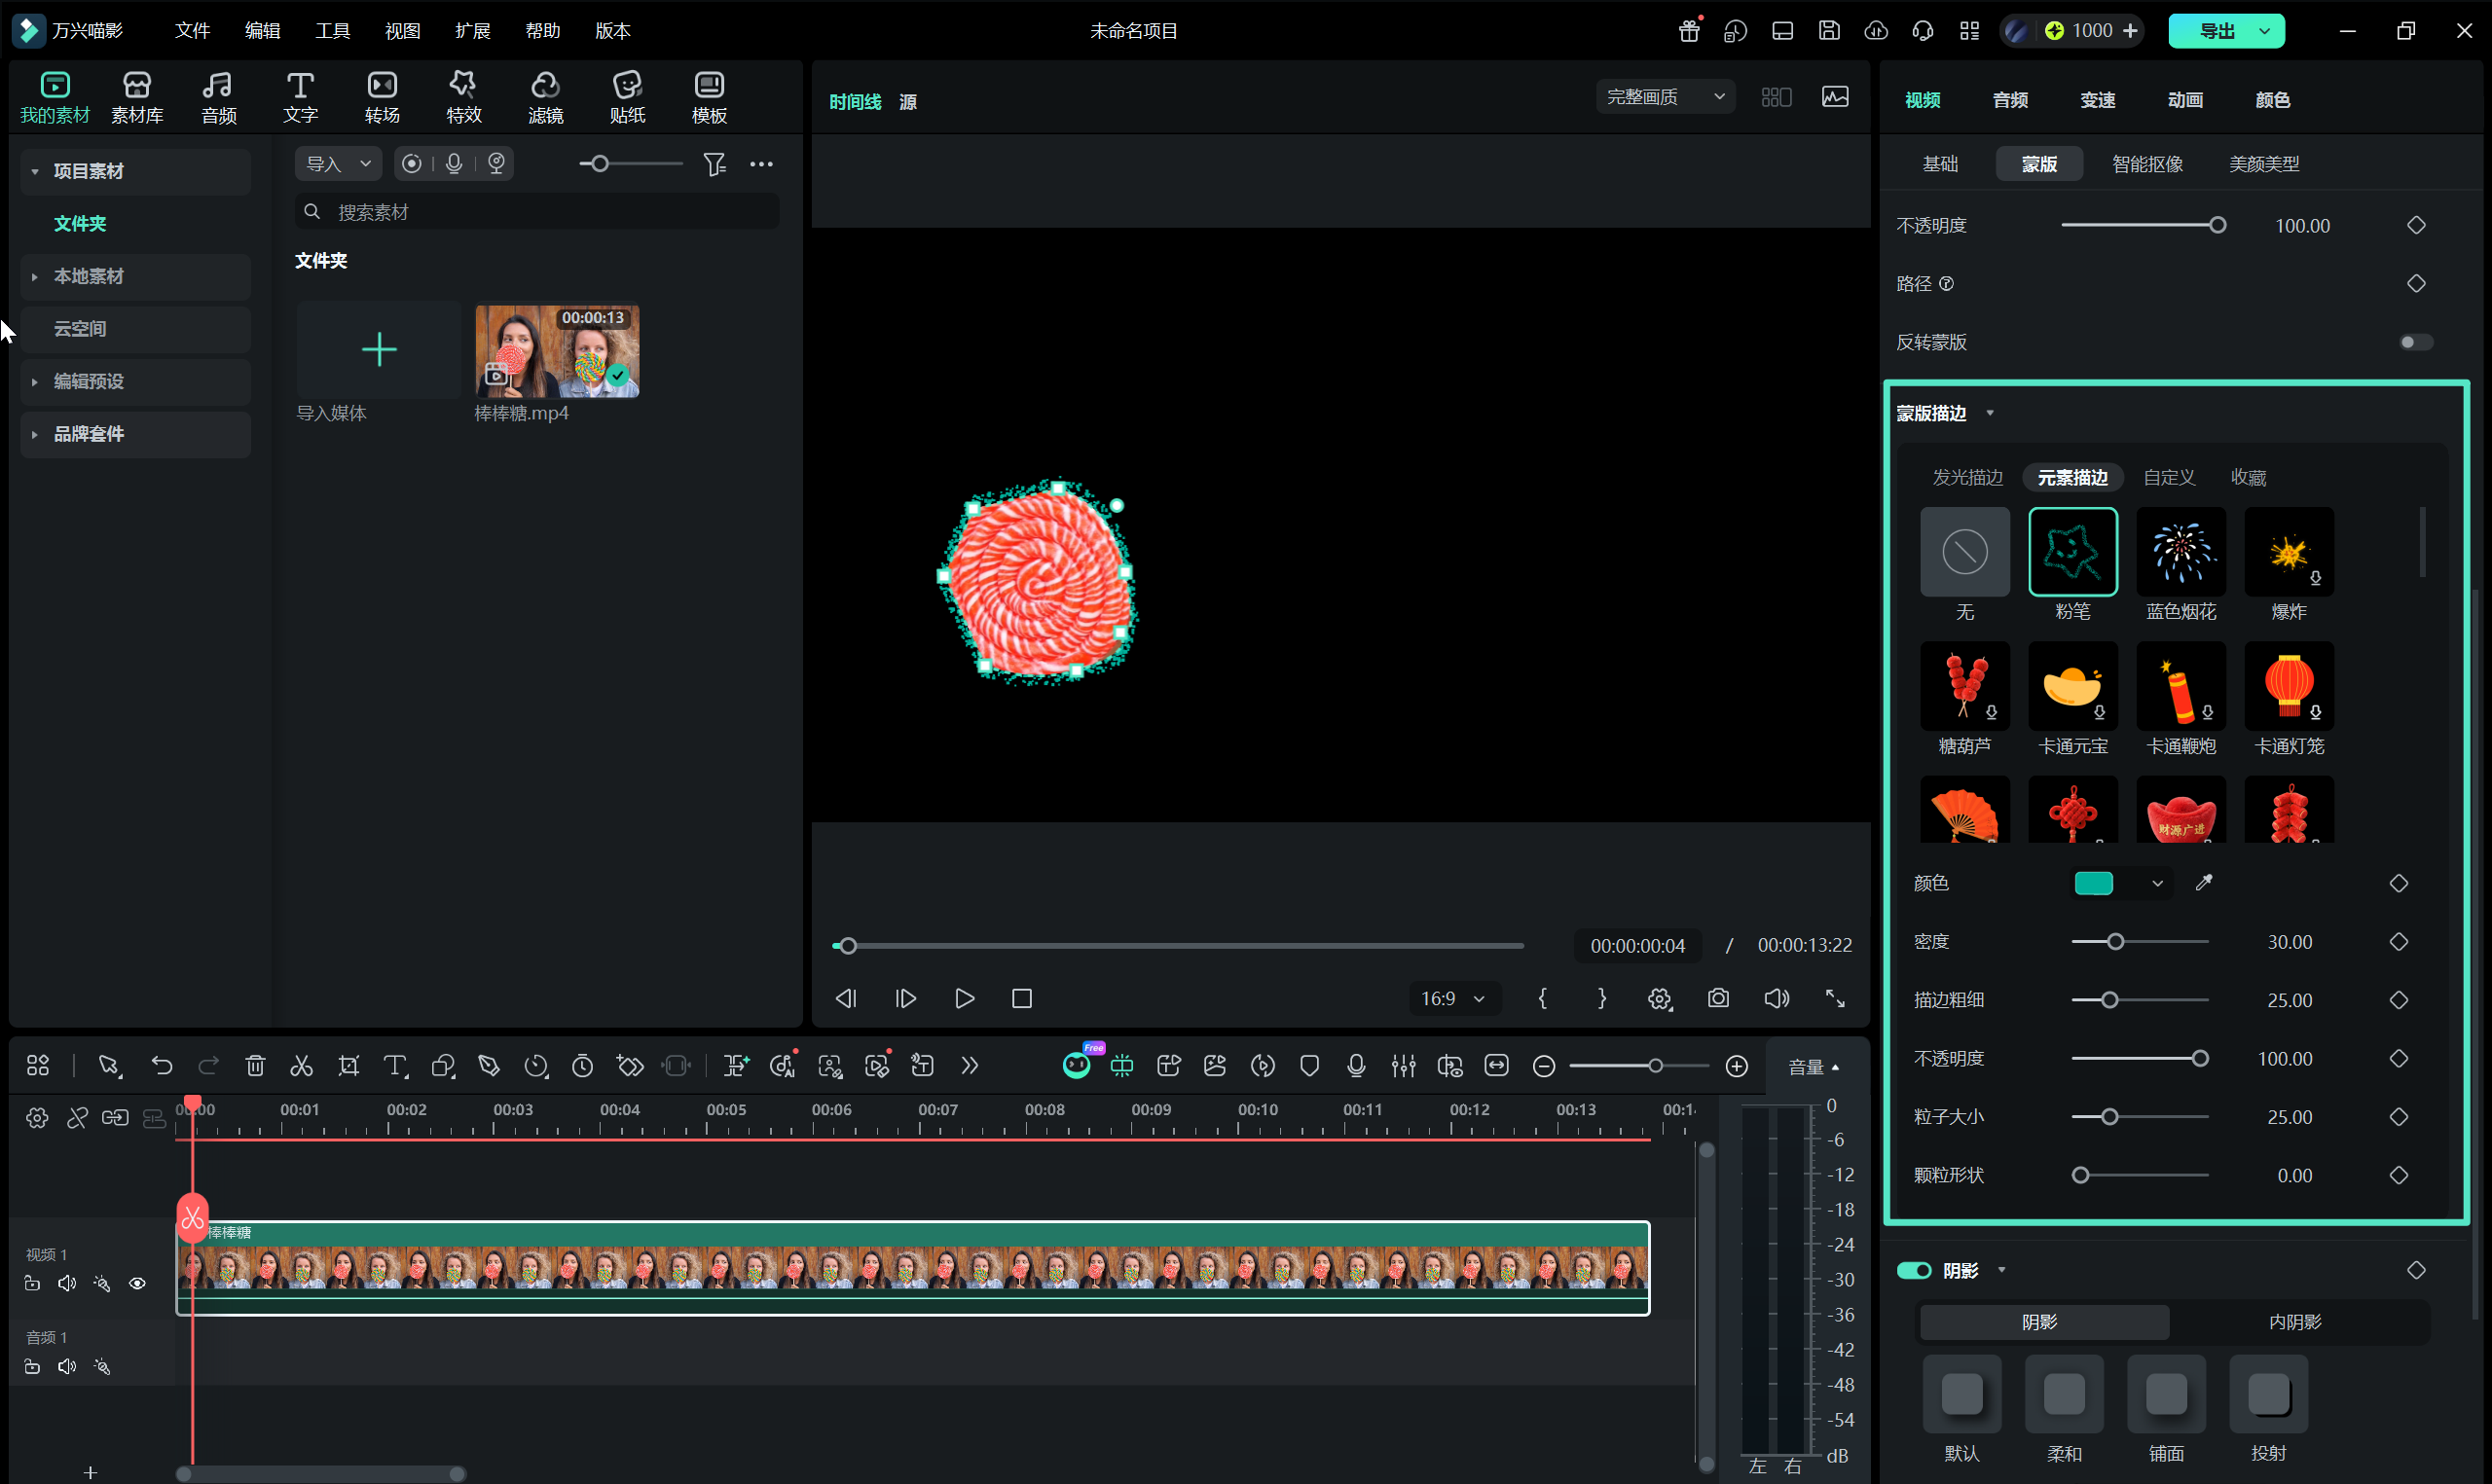The height and width of the screenshot is (1484, 2492).
Task: Open the 素材库 stock media tab
Action: [137, 98]
